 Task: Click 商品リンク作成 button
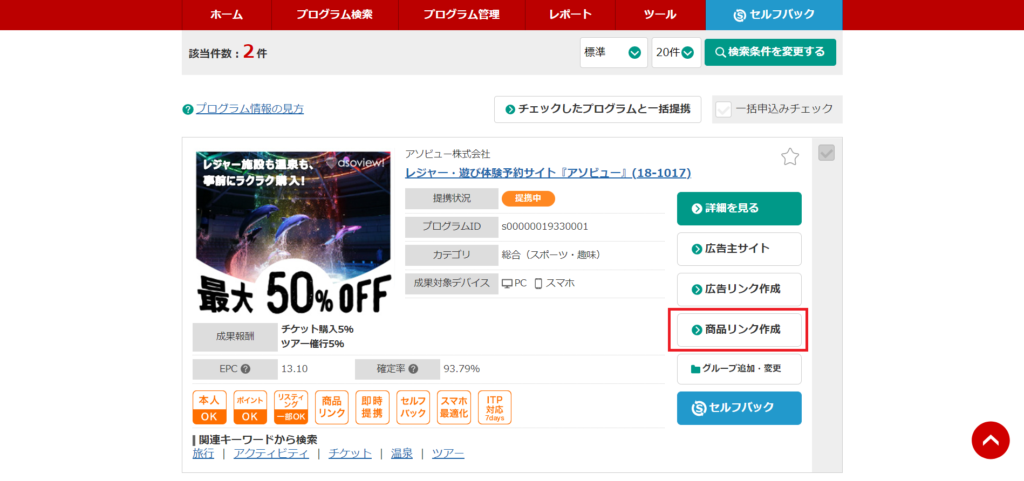(739, 330)
